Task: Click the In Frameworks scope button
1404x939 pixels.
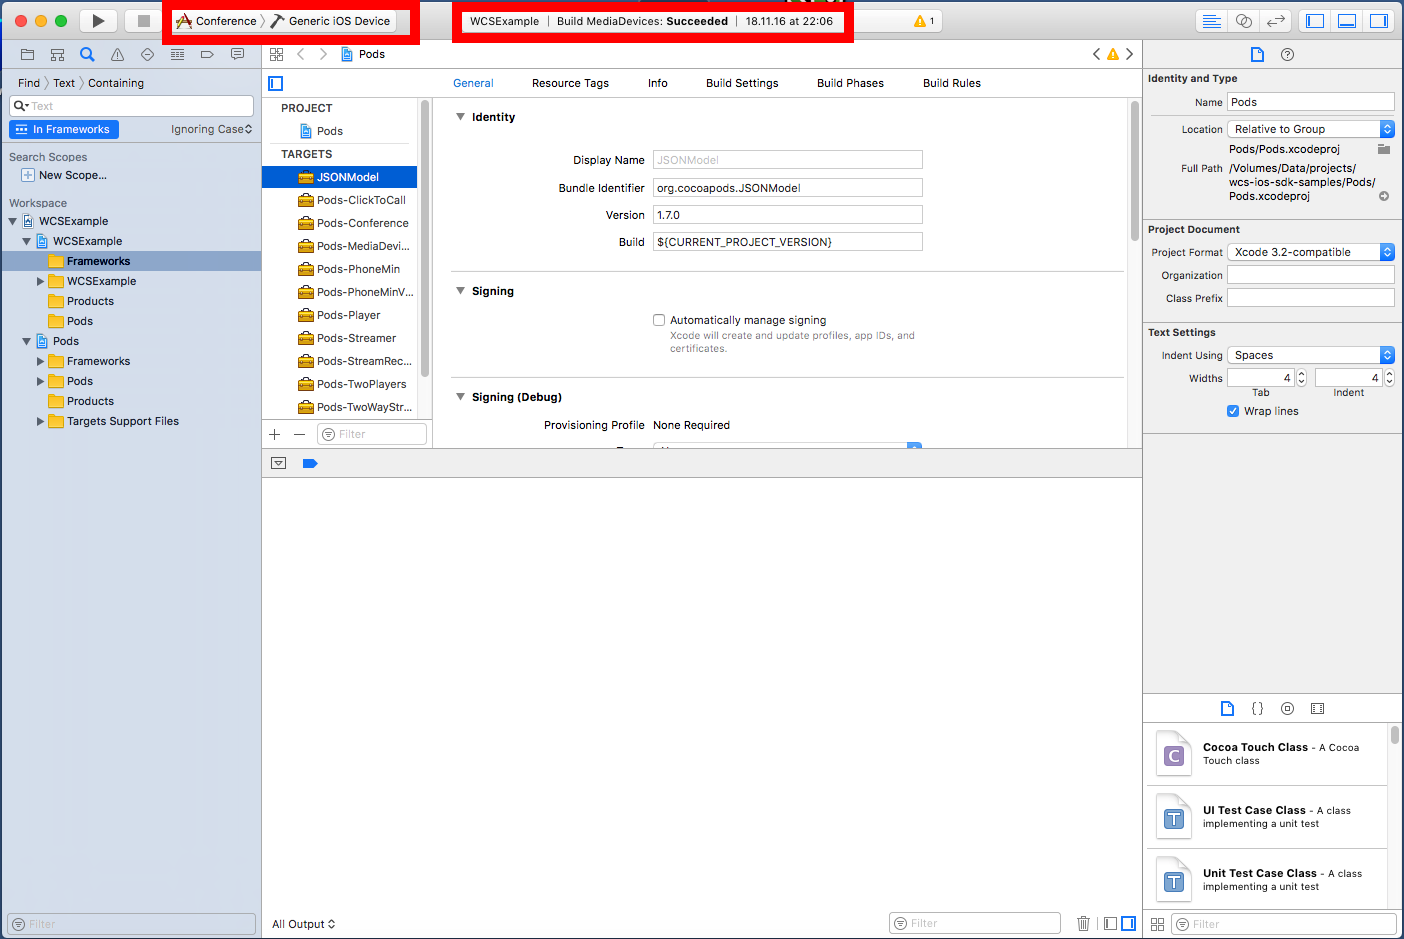Action: (64, 129)
